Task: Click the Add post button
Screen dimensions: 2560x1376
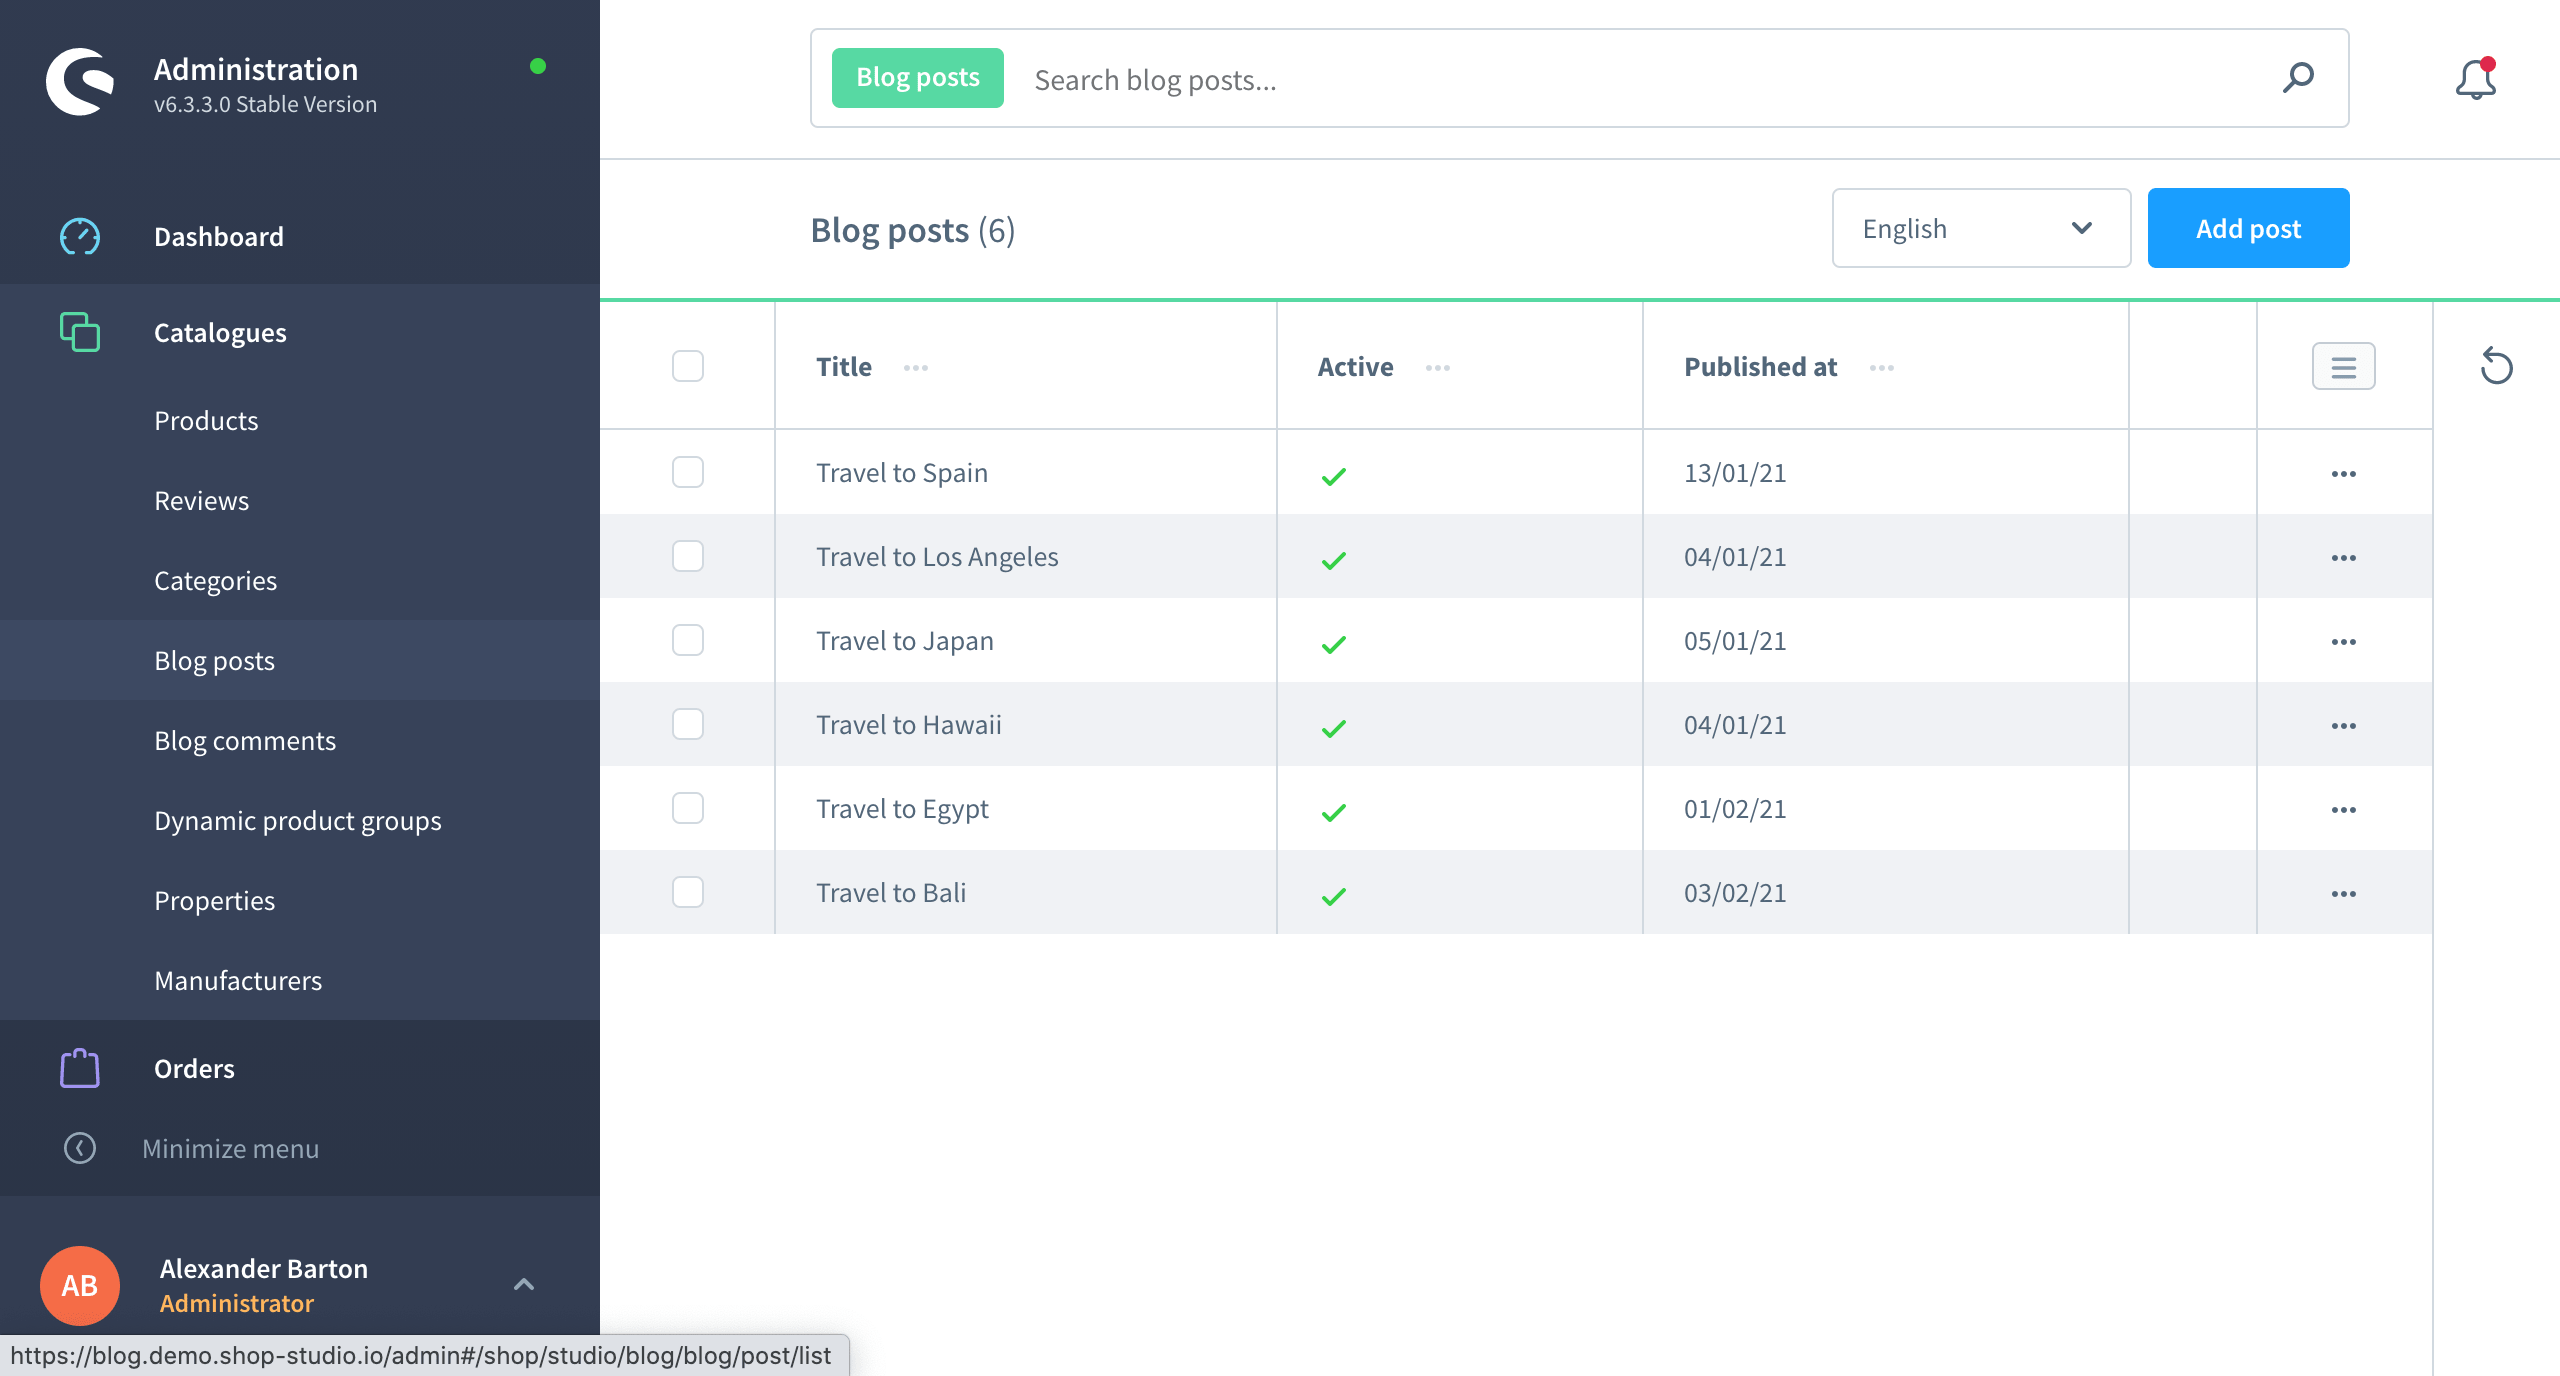Action: [x=2248, y=229]
